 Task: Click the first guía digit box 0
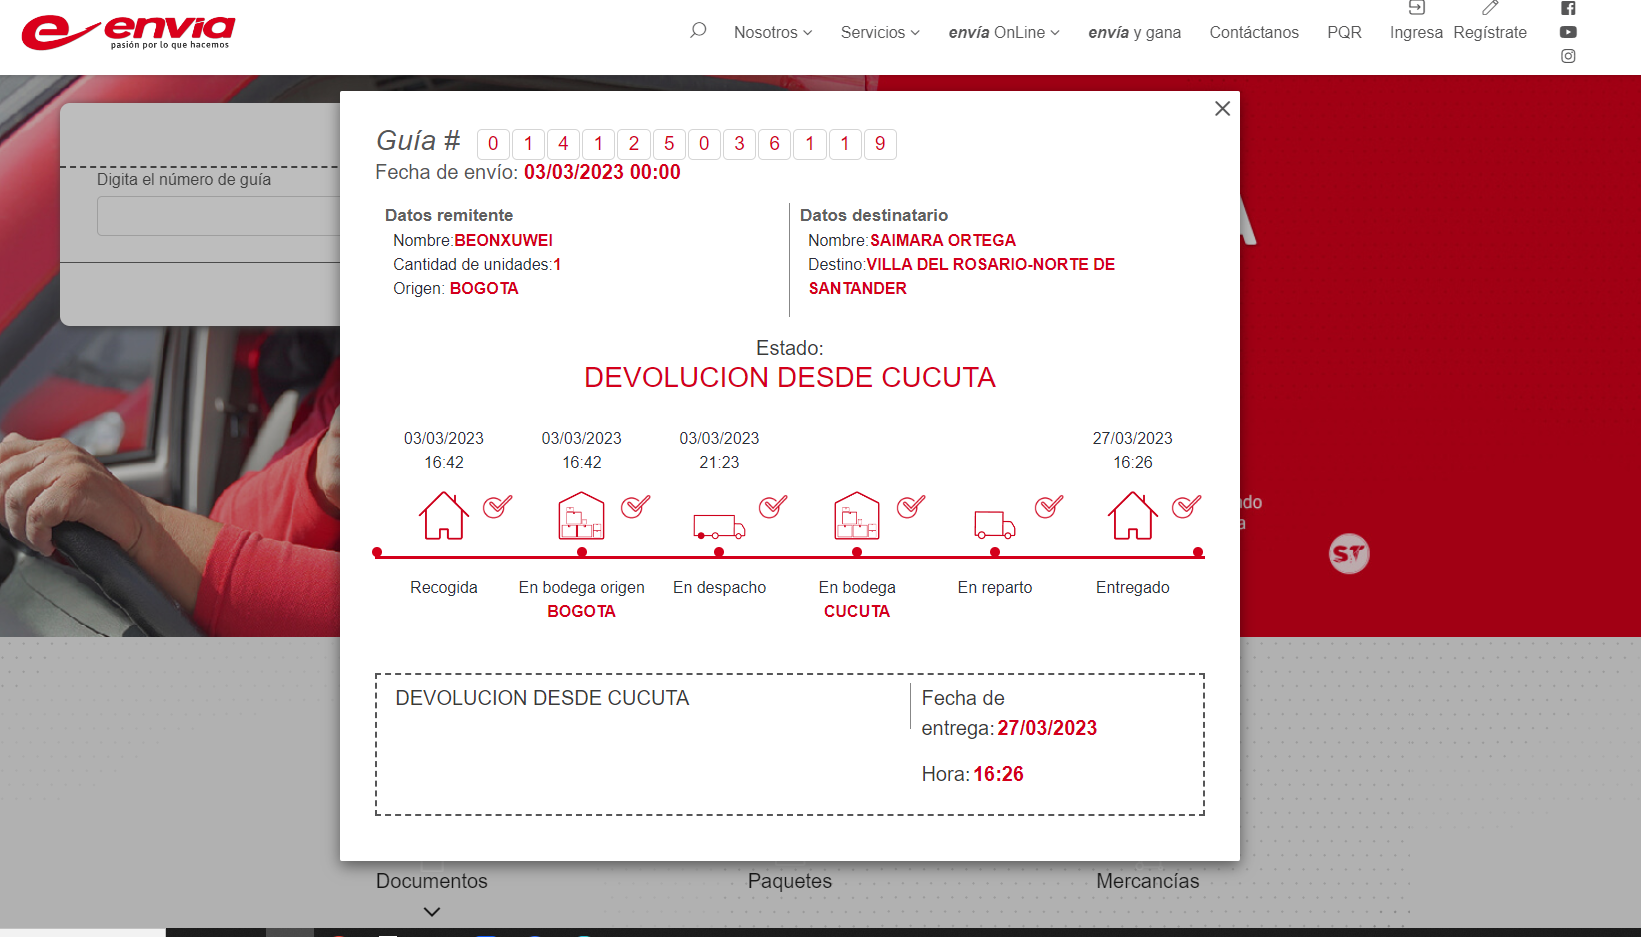click(493, 144)
